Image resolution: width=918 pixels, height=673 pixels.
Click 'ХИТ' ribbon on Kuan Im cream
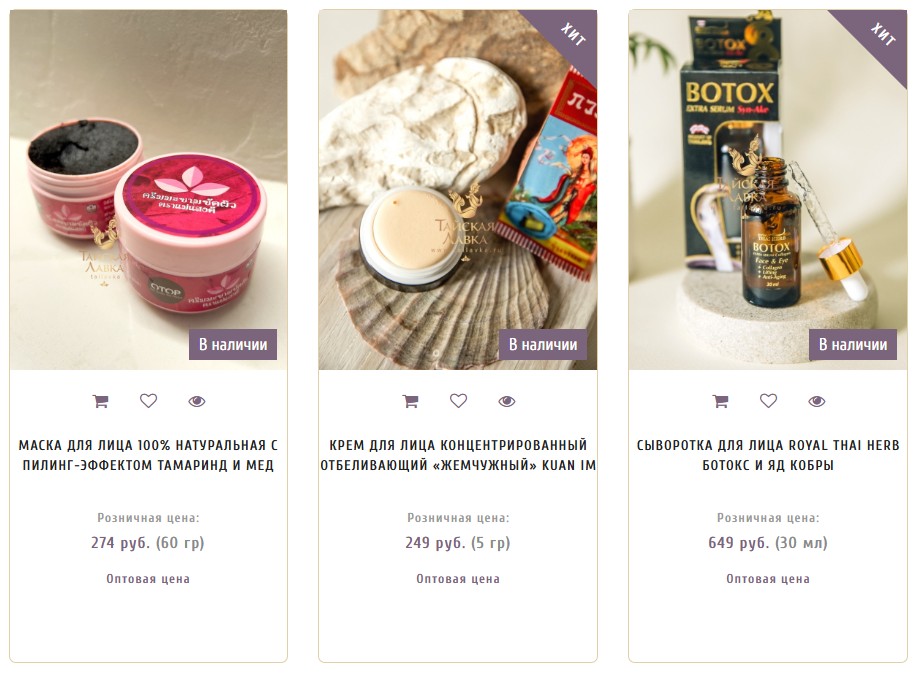click(572, 35)
